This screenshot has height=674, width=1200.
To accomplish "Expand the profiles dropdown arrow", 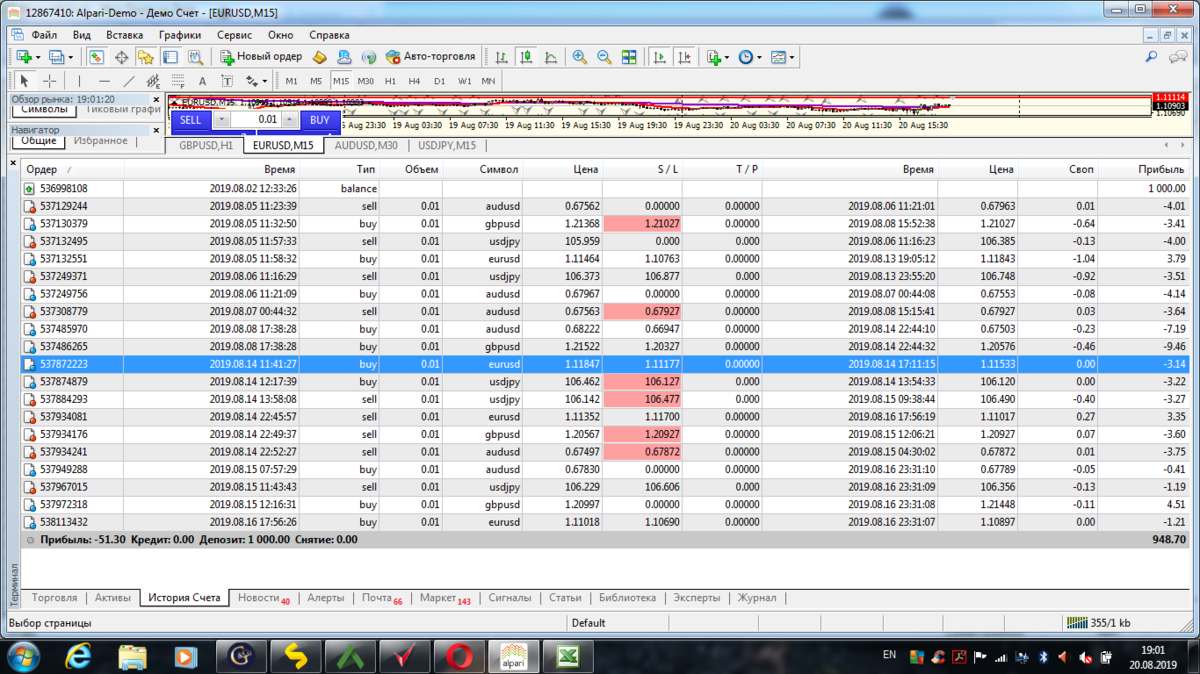I will (71, 57).
